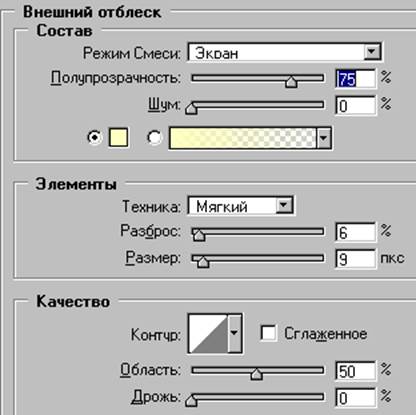This screenshot has width=416, height=415.
Task: Enable the Сглаженное anti-aliased checkbox
Action: (268, 333)
